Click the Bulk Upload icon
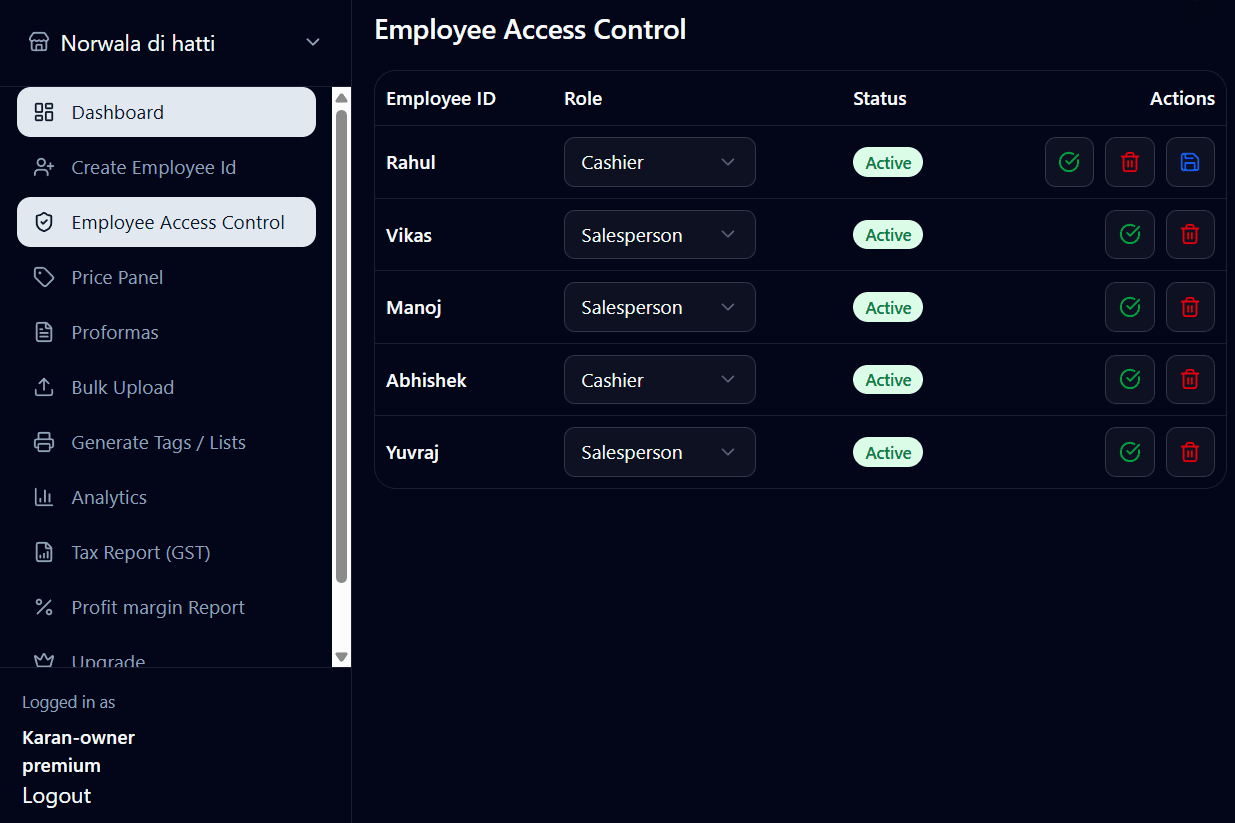1235x823 pixels. [44, 387]
